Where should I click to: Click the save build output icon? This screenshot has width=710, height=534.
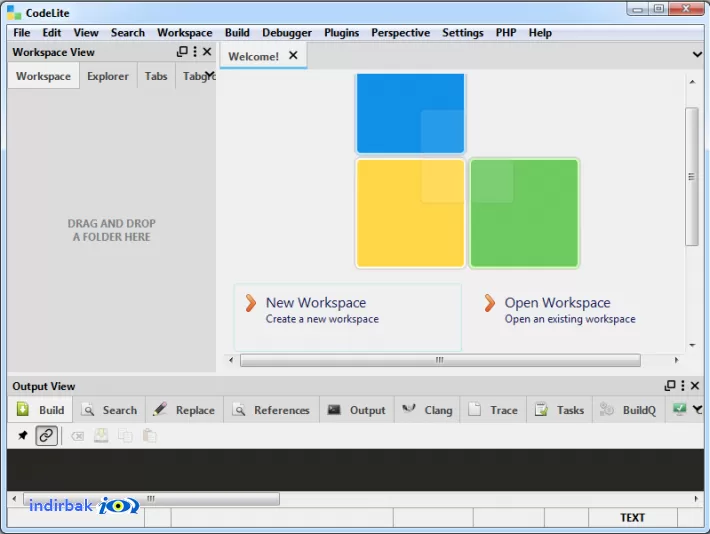coord(101,436)
